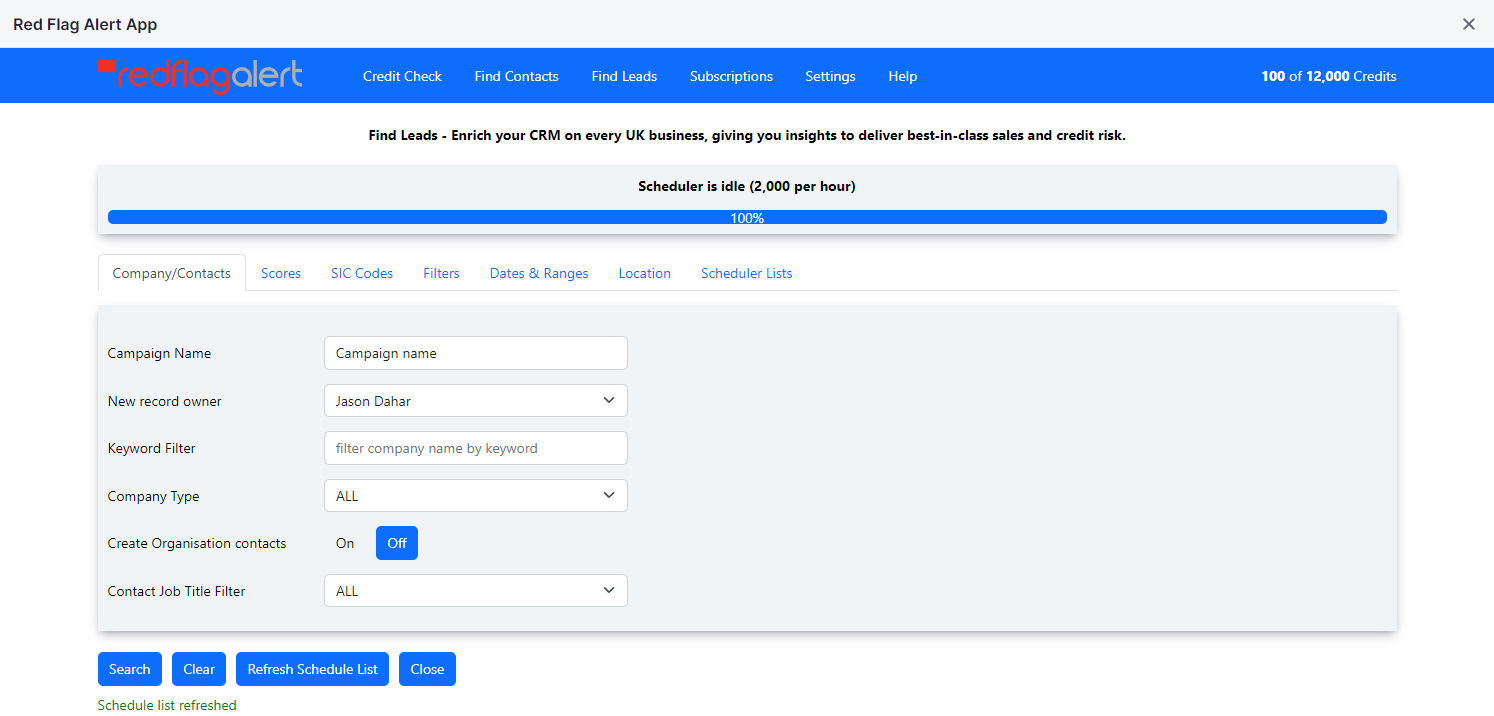1494x716 pixels.
Task: Switch to the Location tab
Action: click(x=644, y=273)
